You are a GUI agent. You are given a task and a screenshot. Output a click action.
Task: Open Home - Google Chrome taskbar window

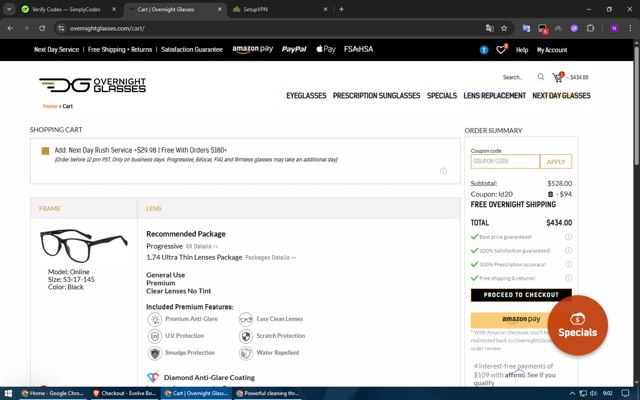pos(52,393)
